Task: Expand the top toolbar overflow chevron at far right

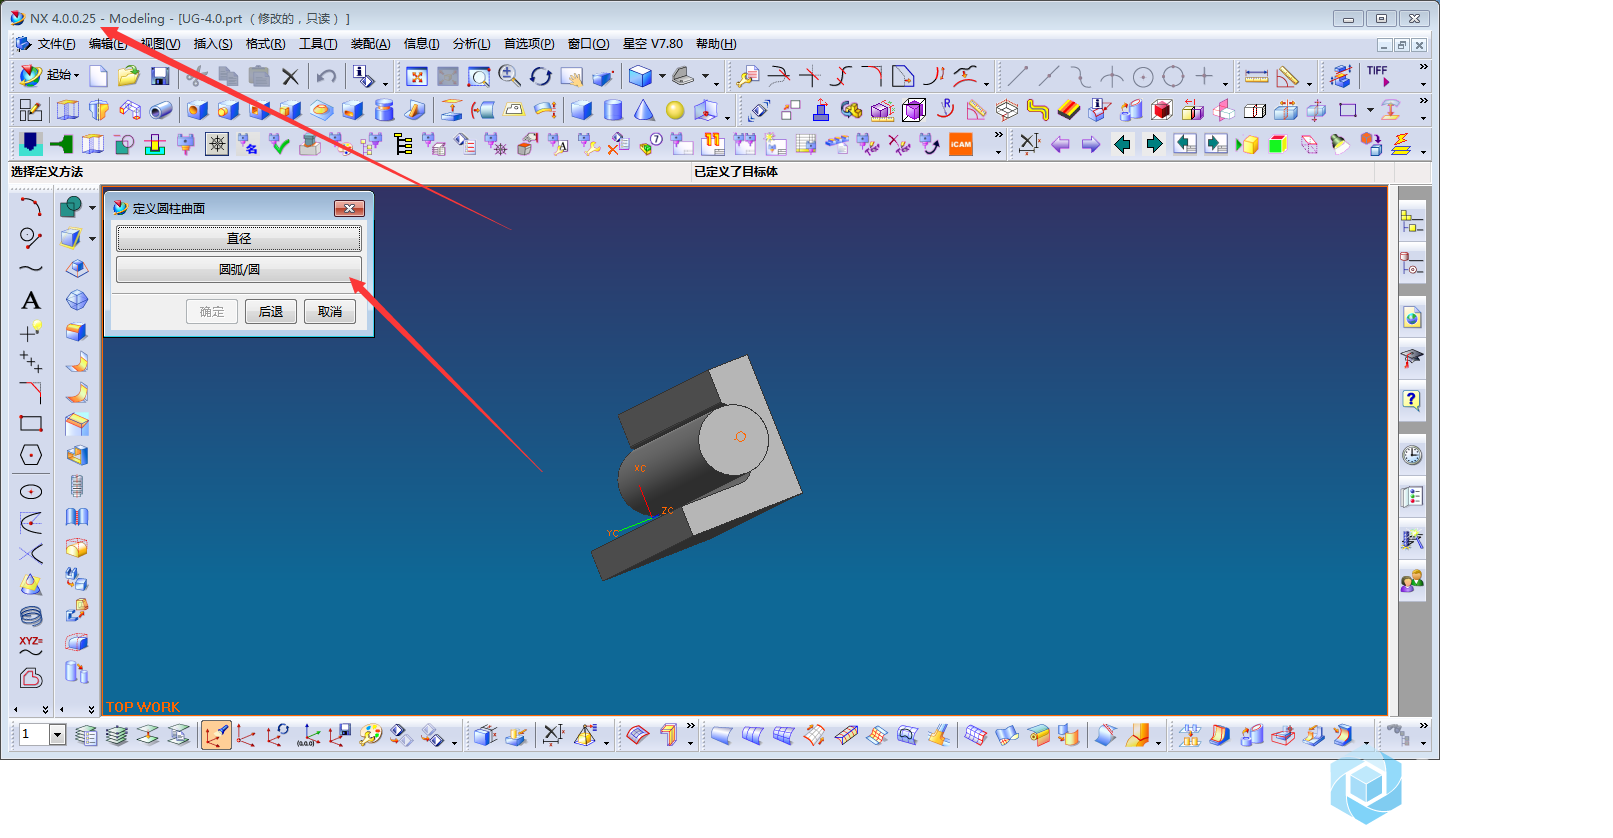Action: (1423, 68)
